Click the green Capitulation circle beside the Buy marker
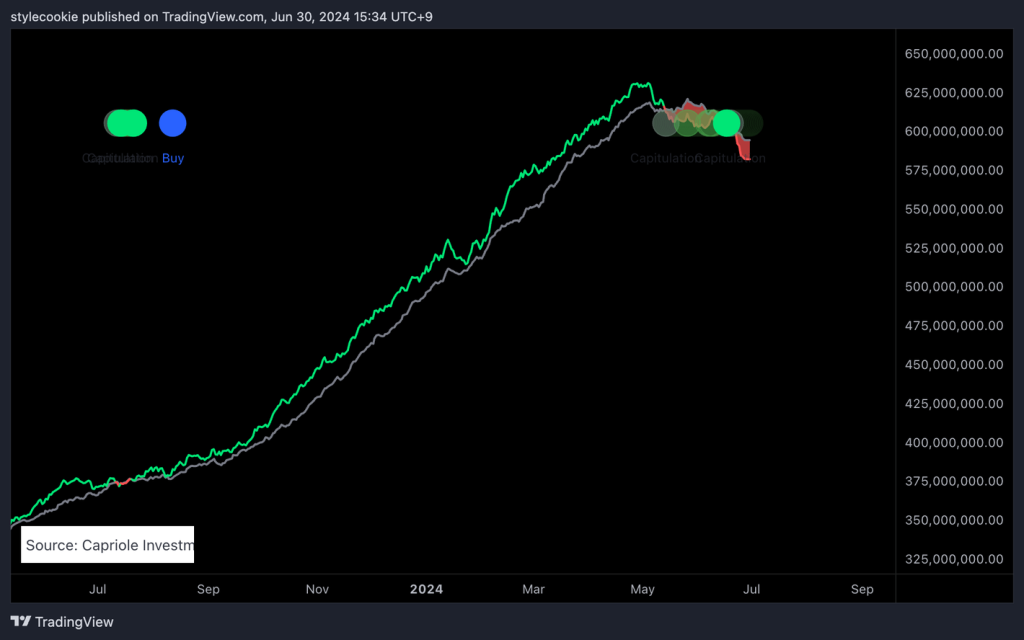Image resolution: width=1024 pixels, height=640 pixels. coord(127,123)
